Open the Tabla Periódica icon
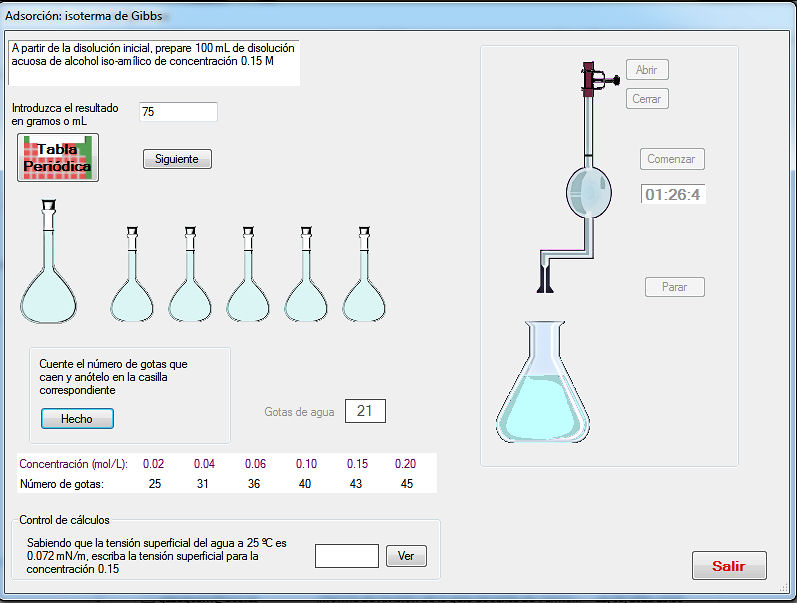Viewport: 797px width, 603px height. coord(58,158)
